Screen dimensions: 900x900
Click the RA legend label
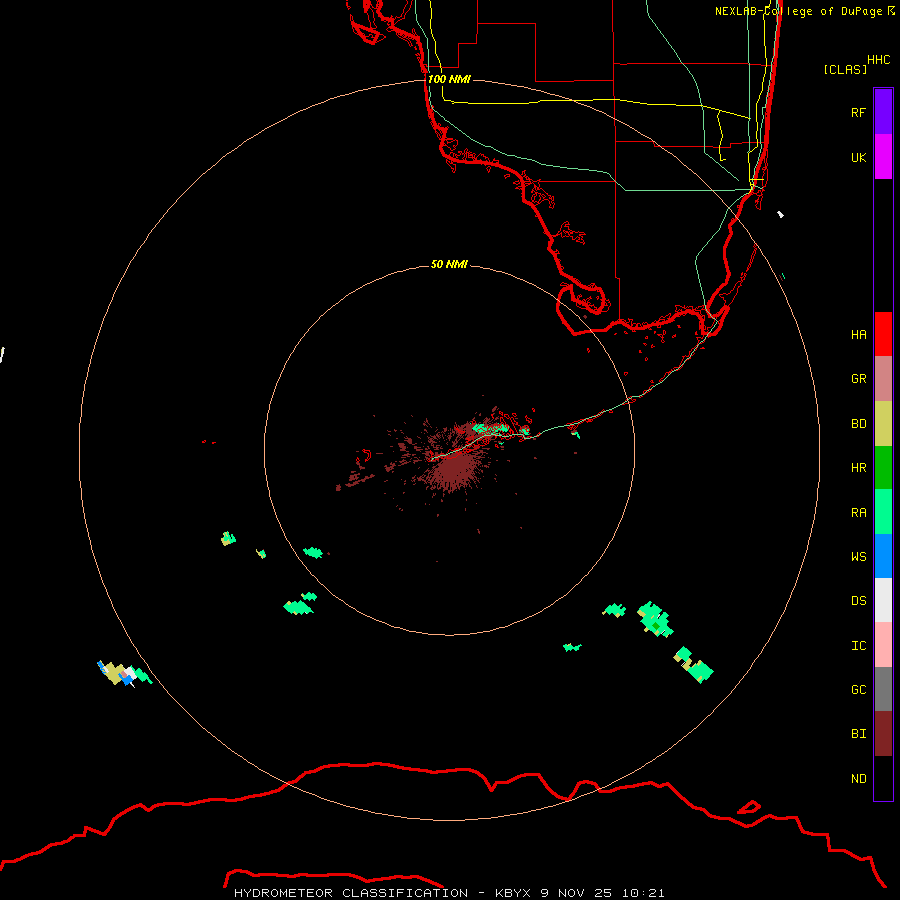coord(858,513)
